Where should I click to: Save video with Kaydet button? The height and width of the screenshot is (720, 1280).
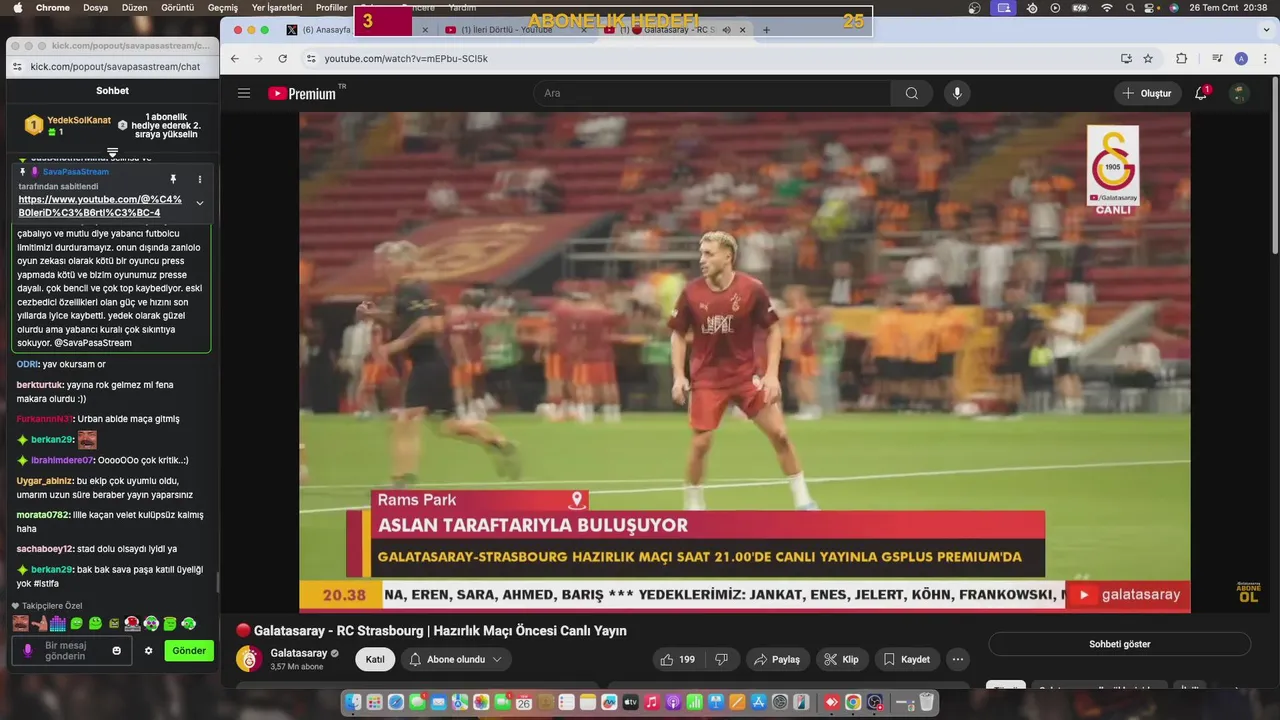906,659
